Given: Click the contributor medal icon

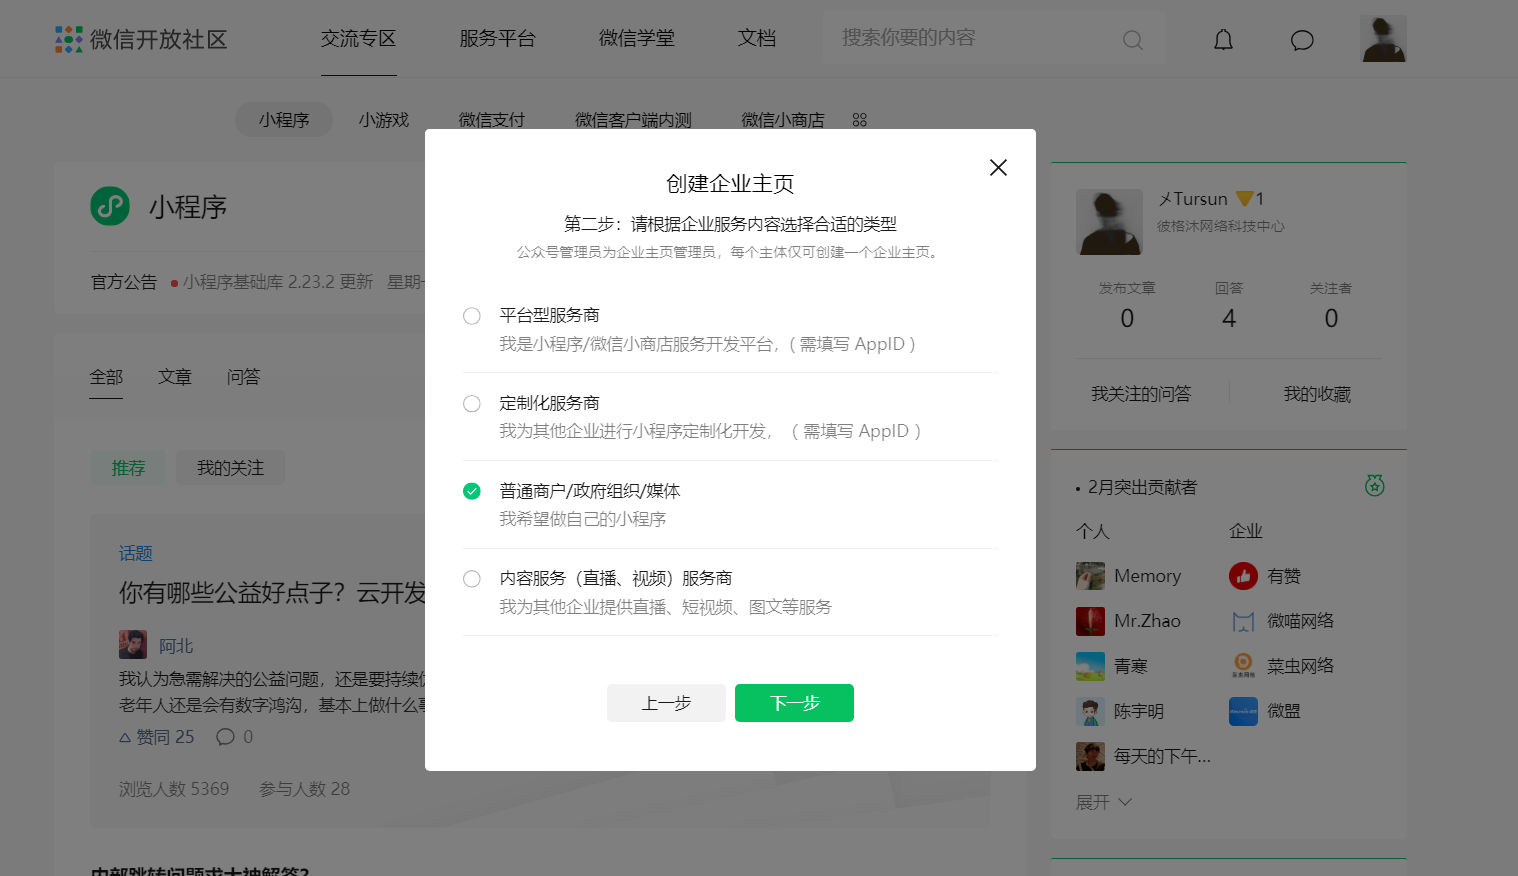Looking at the screenshot, I should coord(1375,485).
